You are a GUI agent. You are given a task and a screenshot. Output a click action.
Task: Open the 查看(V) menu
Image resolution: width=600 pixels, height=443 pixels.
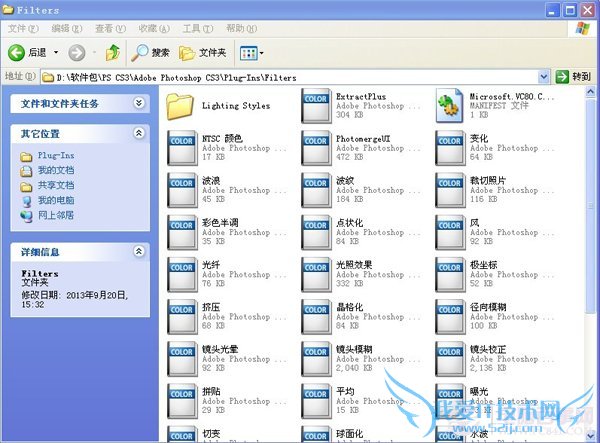pyautogui.click(x=111, y=28)
